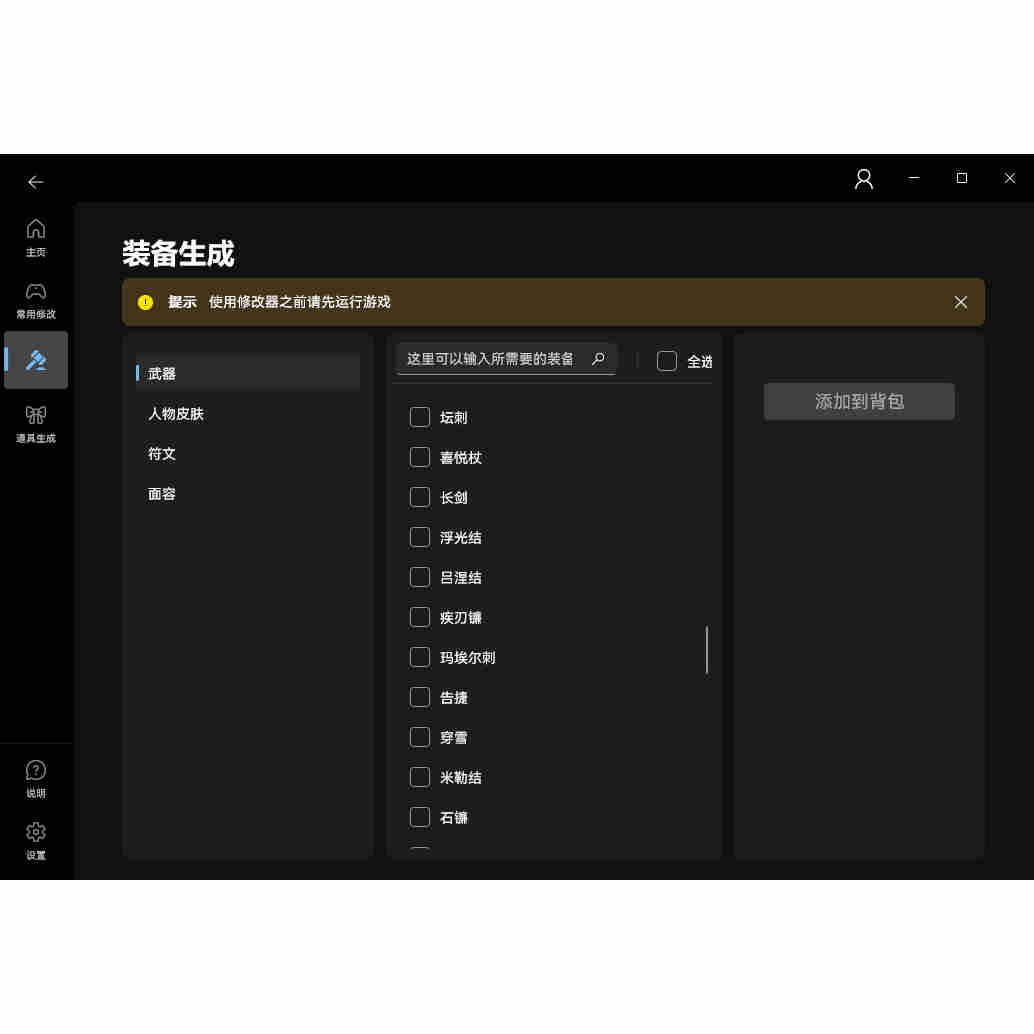Check the 玛埃尔刺 checkbox
Screen dimensions: 1034x1034
point(419,657)
